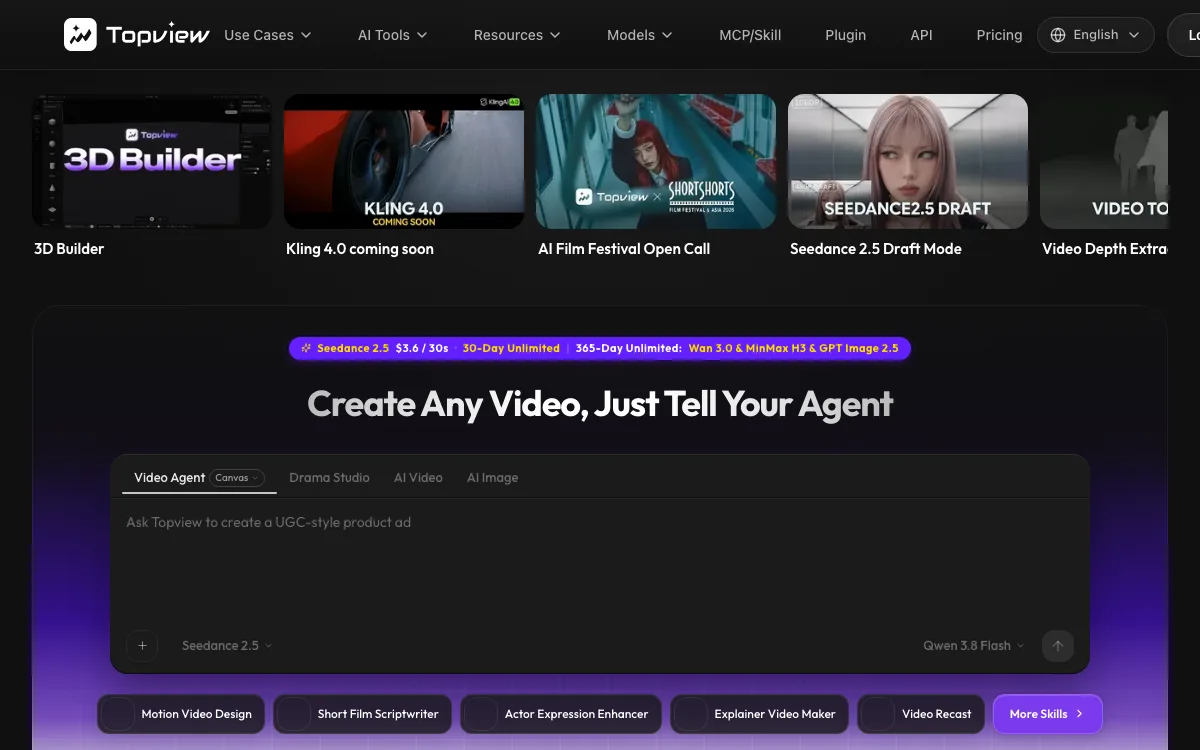Select the Short Film Scriptwriter skill
Screen dimensions: 1200x750
tap(362, 714)
